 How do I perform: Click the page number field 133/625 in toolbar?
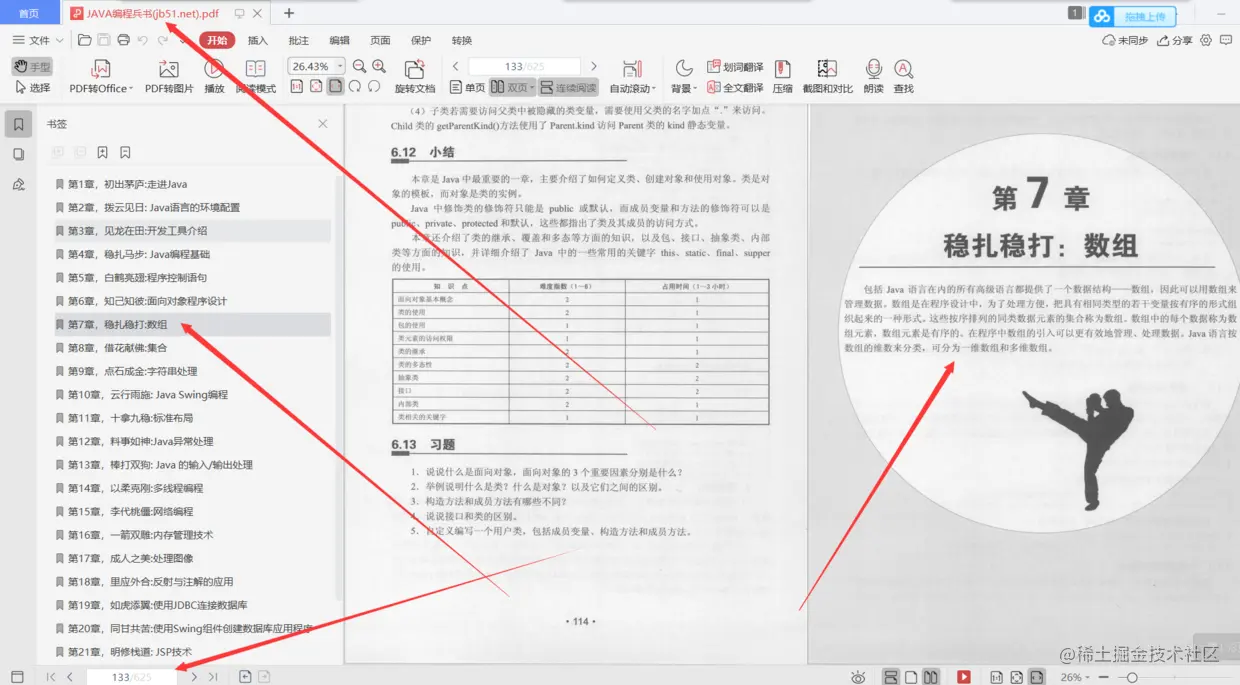[524, 66]
